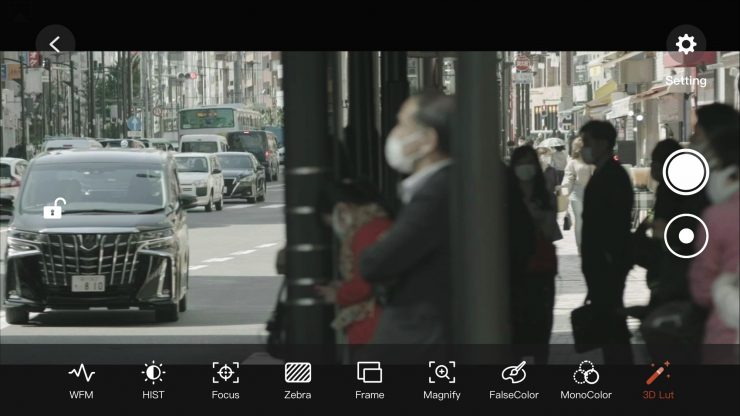Screen dimensions: 740x416
Task: Go back using the left chevron
Action: 55,45
